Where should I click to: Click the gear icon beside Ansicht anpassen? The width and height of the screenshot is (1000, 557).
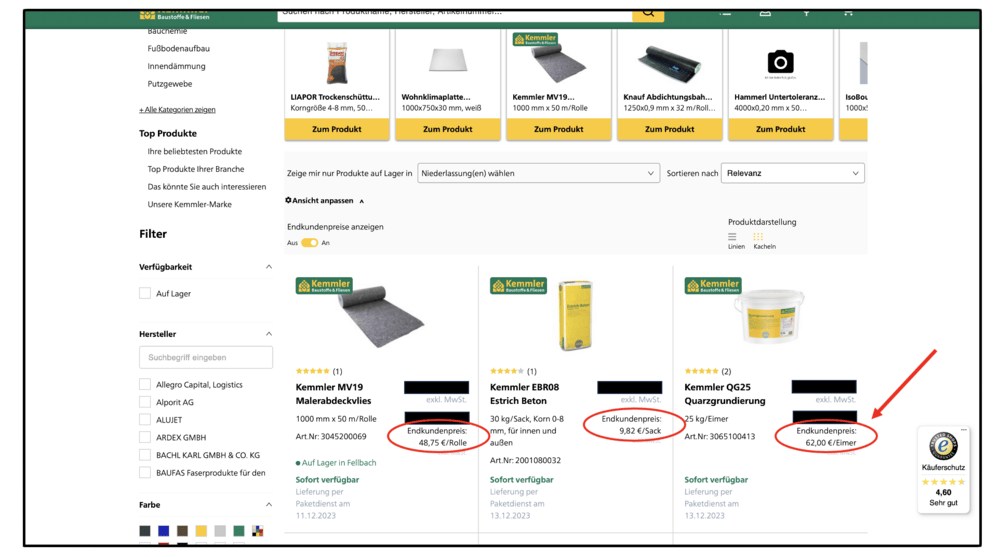288,200
